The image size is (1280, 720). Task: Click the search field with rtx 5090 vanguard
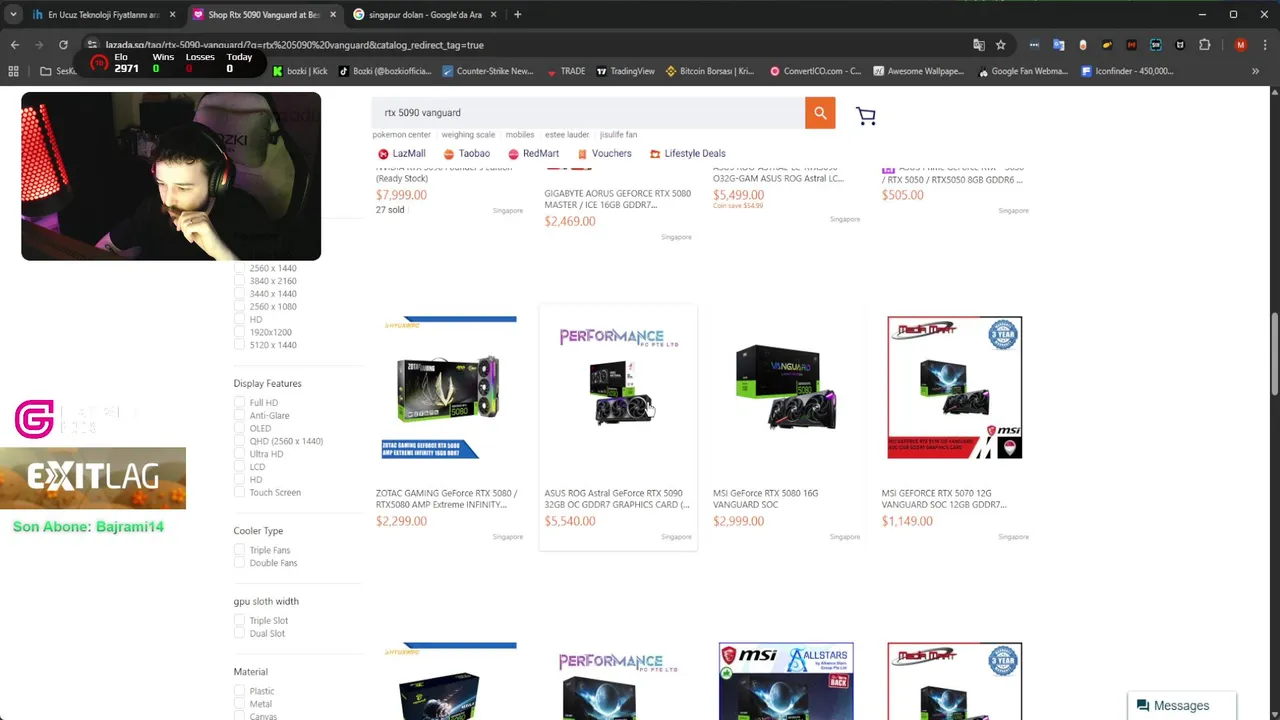pos(588,113)
